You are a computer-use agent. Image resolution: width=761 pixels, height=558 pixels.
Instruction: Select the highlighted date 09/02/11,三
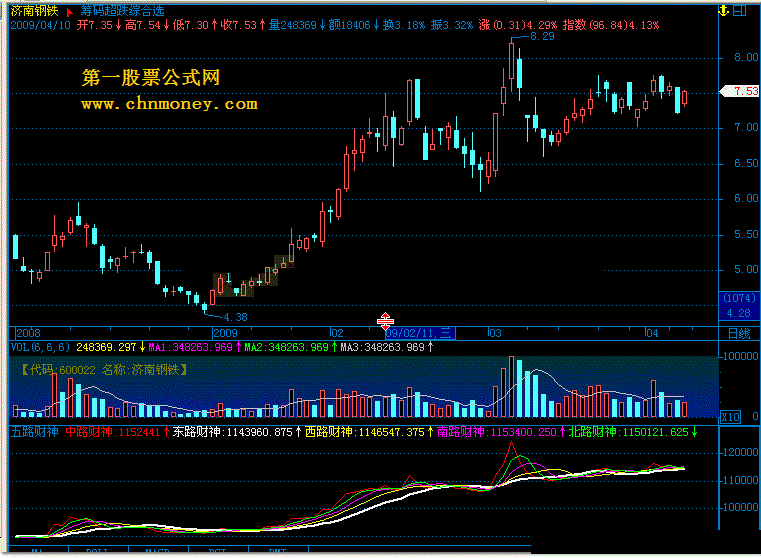click(x=420, y=333)
